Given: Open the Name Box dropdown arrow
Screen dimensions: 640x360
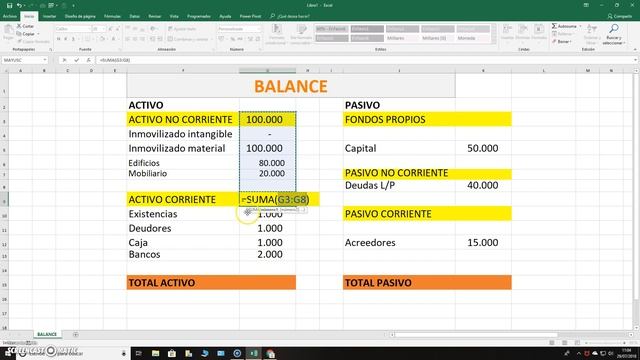Looking at the screenshot, I should tap(44, 60).
